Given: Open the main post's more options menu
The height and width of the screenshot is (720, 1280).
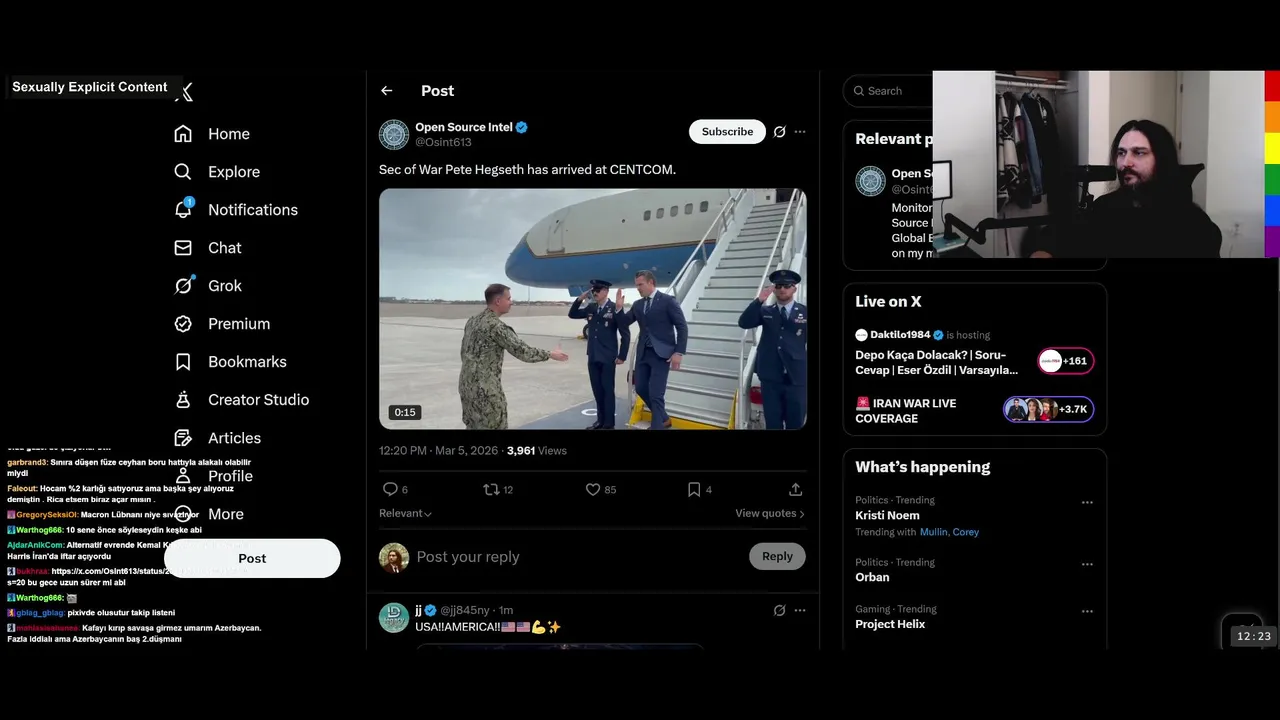Looking at the screenshot, I should click(x=800, y=132).
